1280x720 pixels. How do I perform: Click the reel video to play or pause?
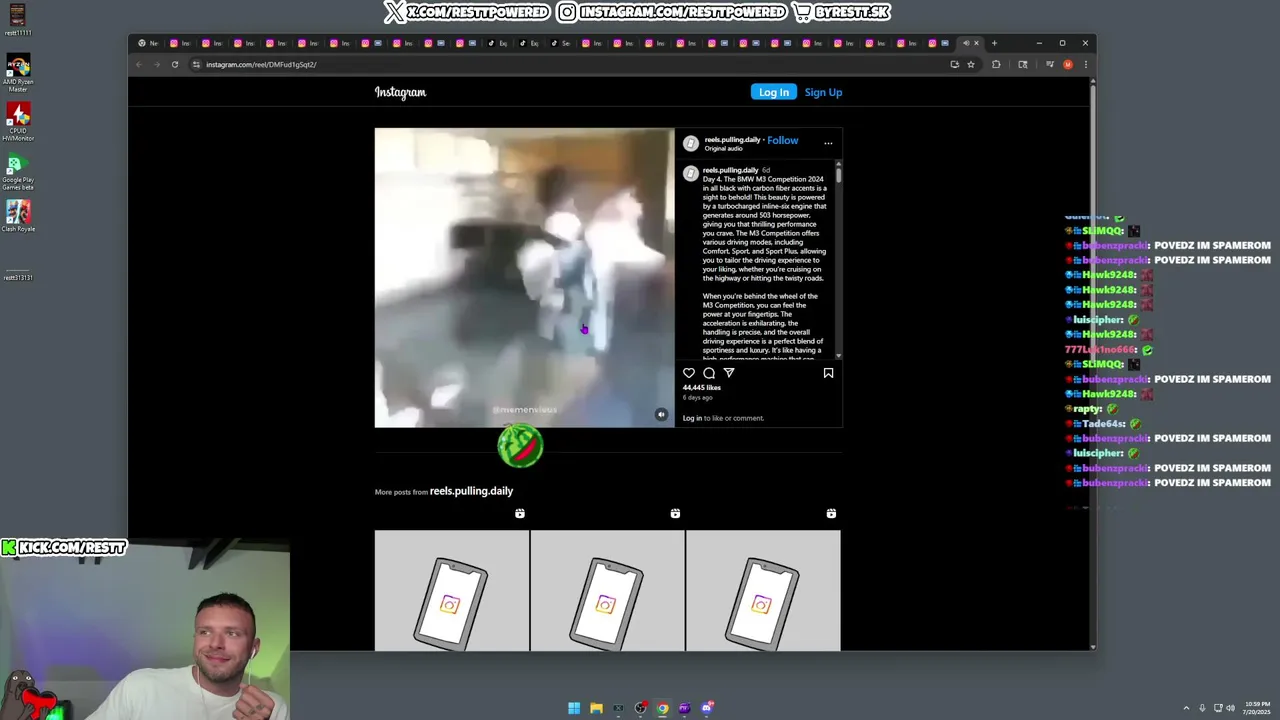[525, 278]
